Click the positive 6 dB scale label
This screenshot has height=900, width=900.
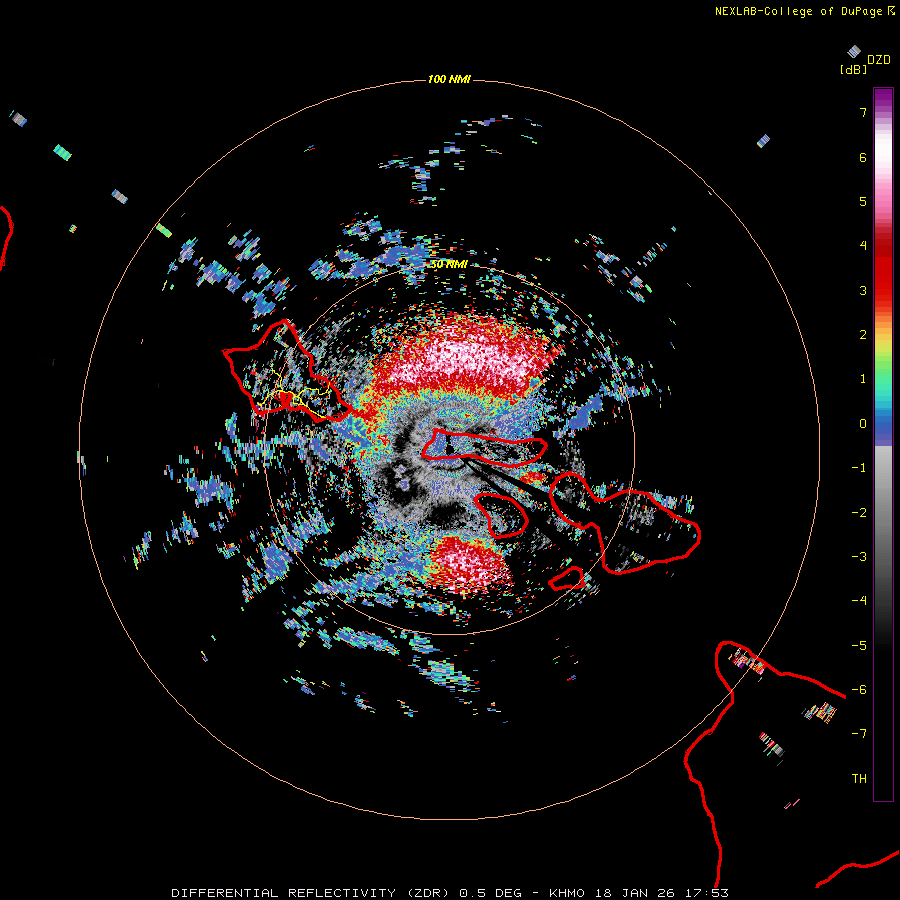coord(863,157)
